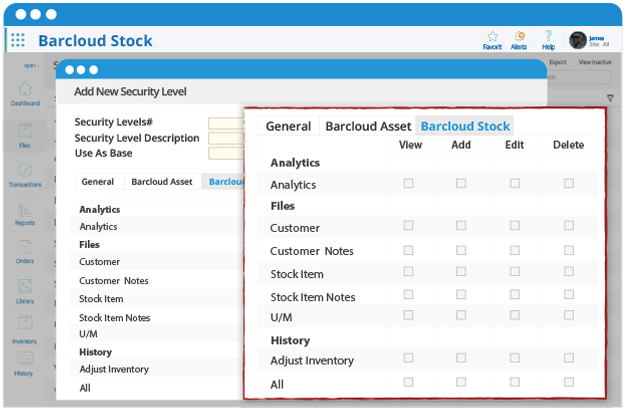Open Library in the sidebar
Image resolution: width=626 pixels, height=415 pixels.
pos(25,292)
